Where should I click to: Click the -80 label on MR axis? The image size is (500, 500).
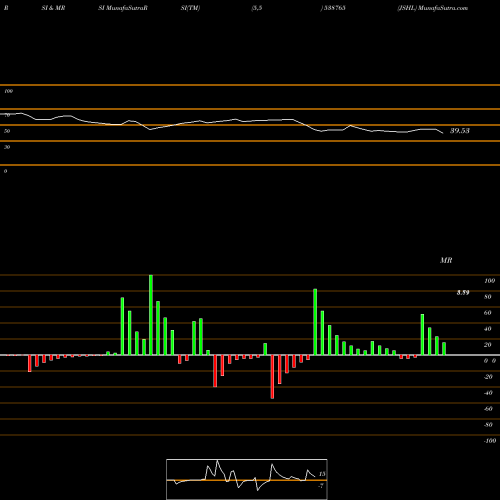pyautogui.click(x=488, y=425)
